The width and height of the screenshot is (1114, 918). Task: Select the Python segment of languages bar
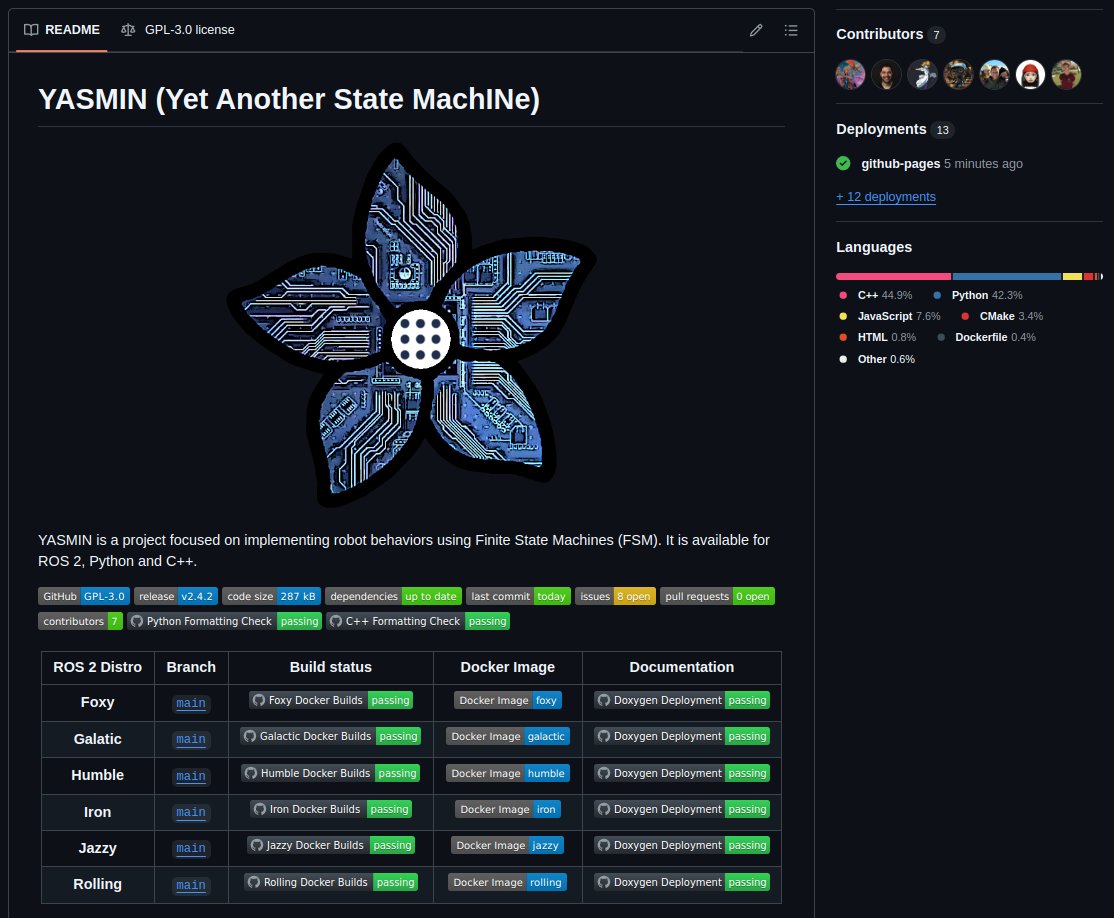1007,276
